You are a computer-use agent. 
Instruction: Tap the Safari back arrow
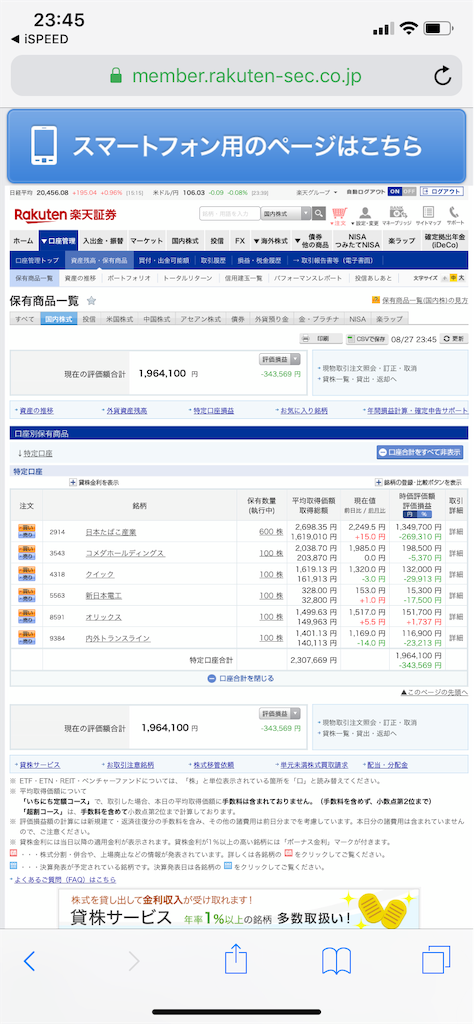(x=29, y=961)
